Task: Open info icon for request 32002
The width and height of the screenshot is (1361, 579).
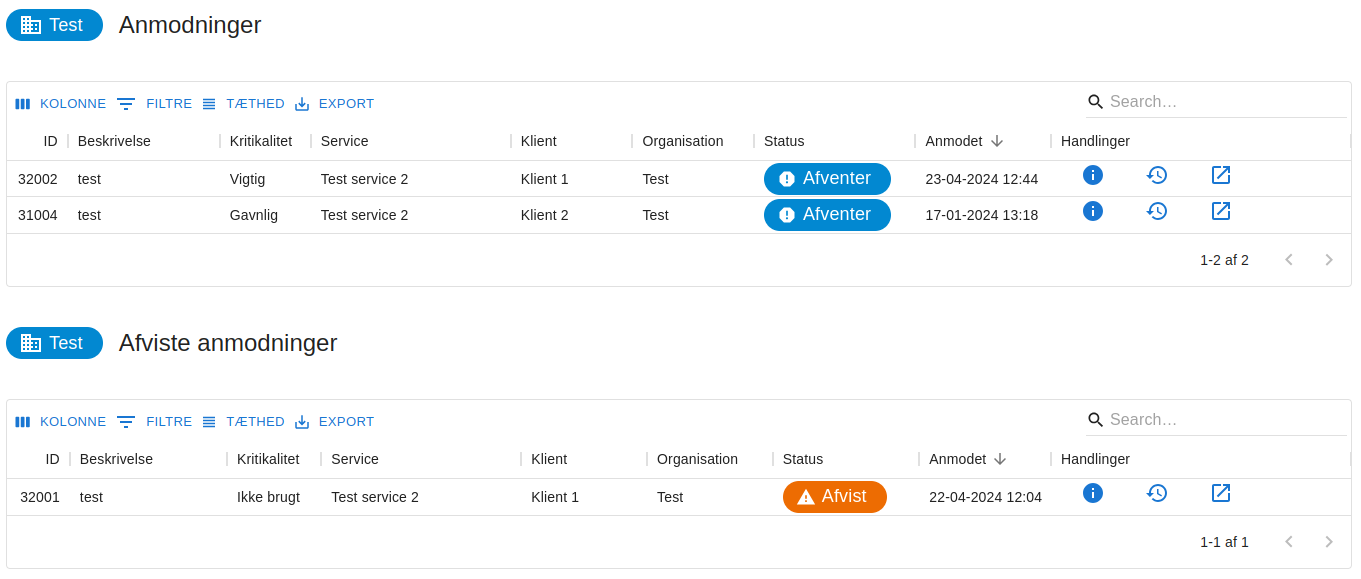Action: coord(1093,175)
